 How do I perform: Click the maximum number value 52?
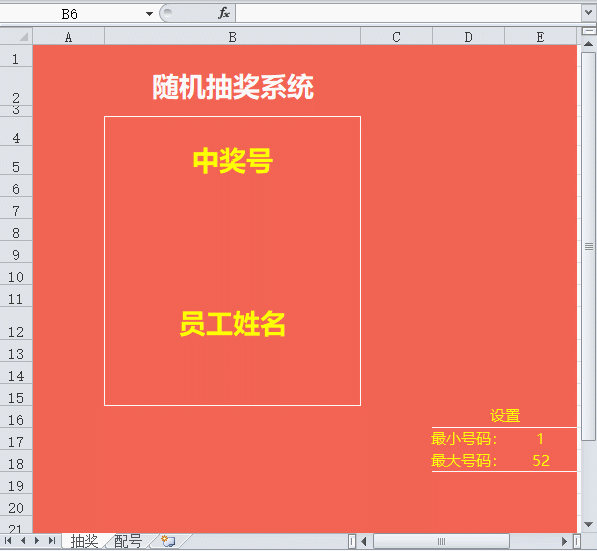tap(541, 461)
